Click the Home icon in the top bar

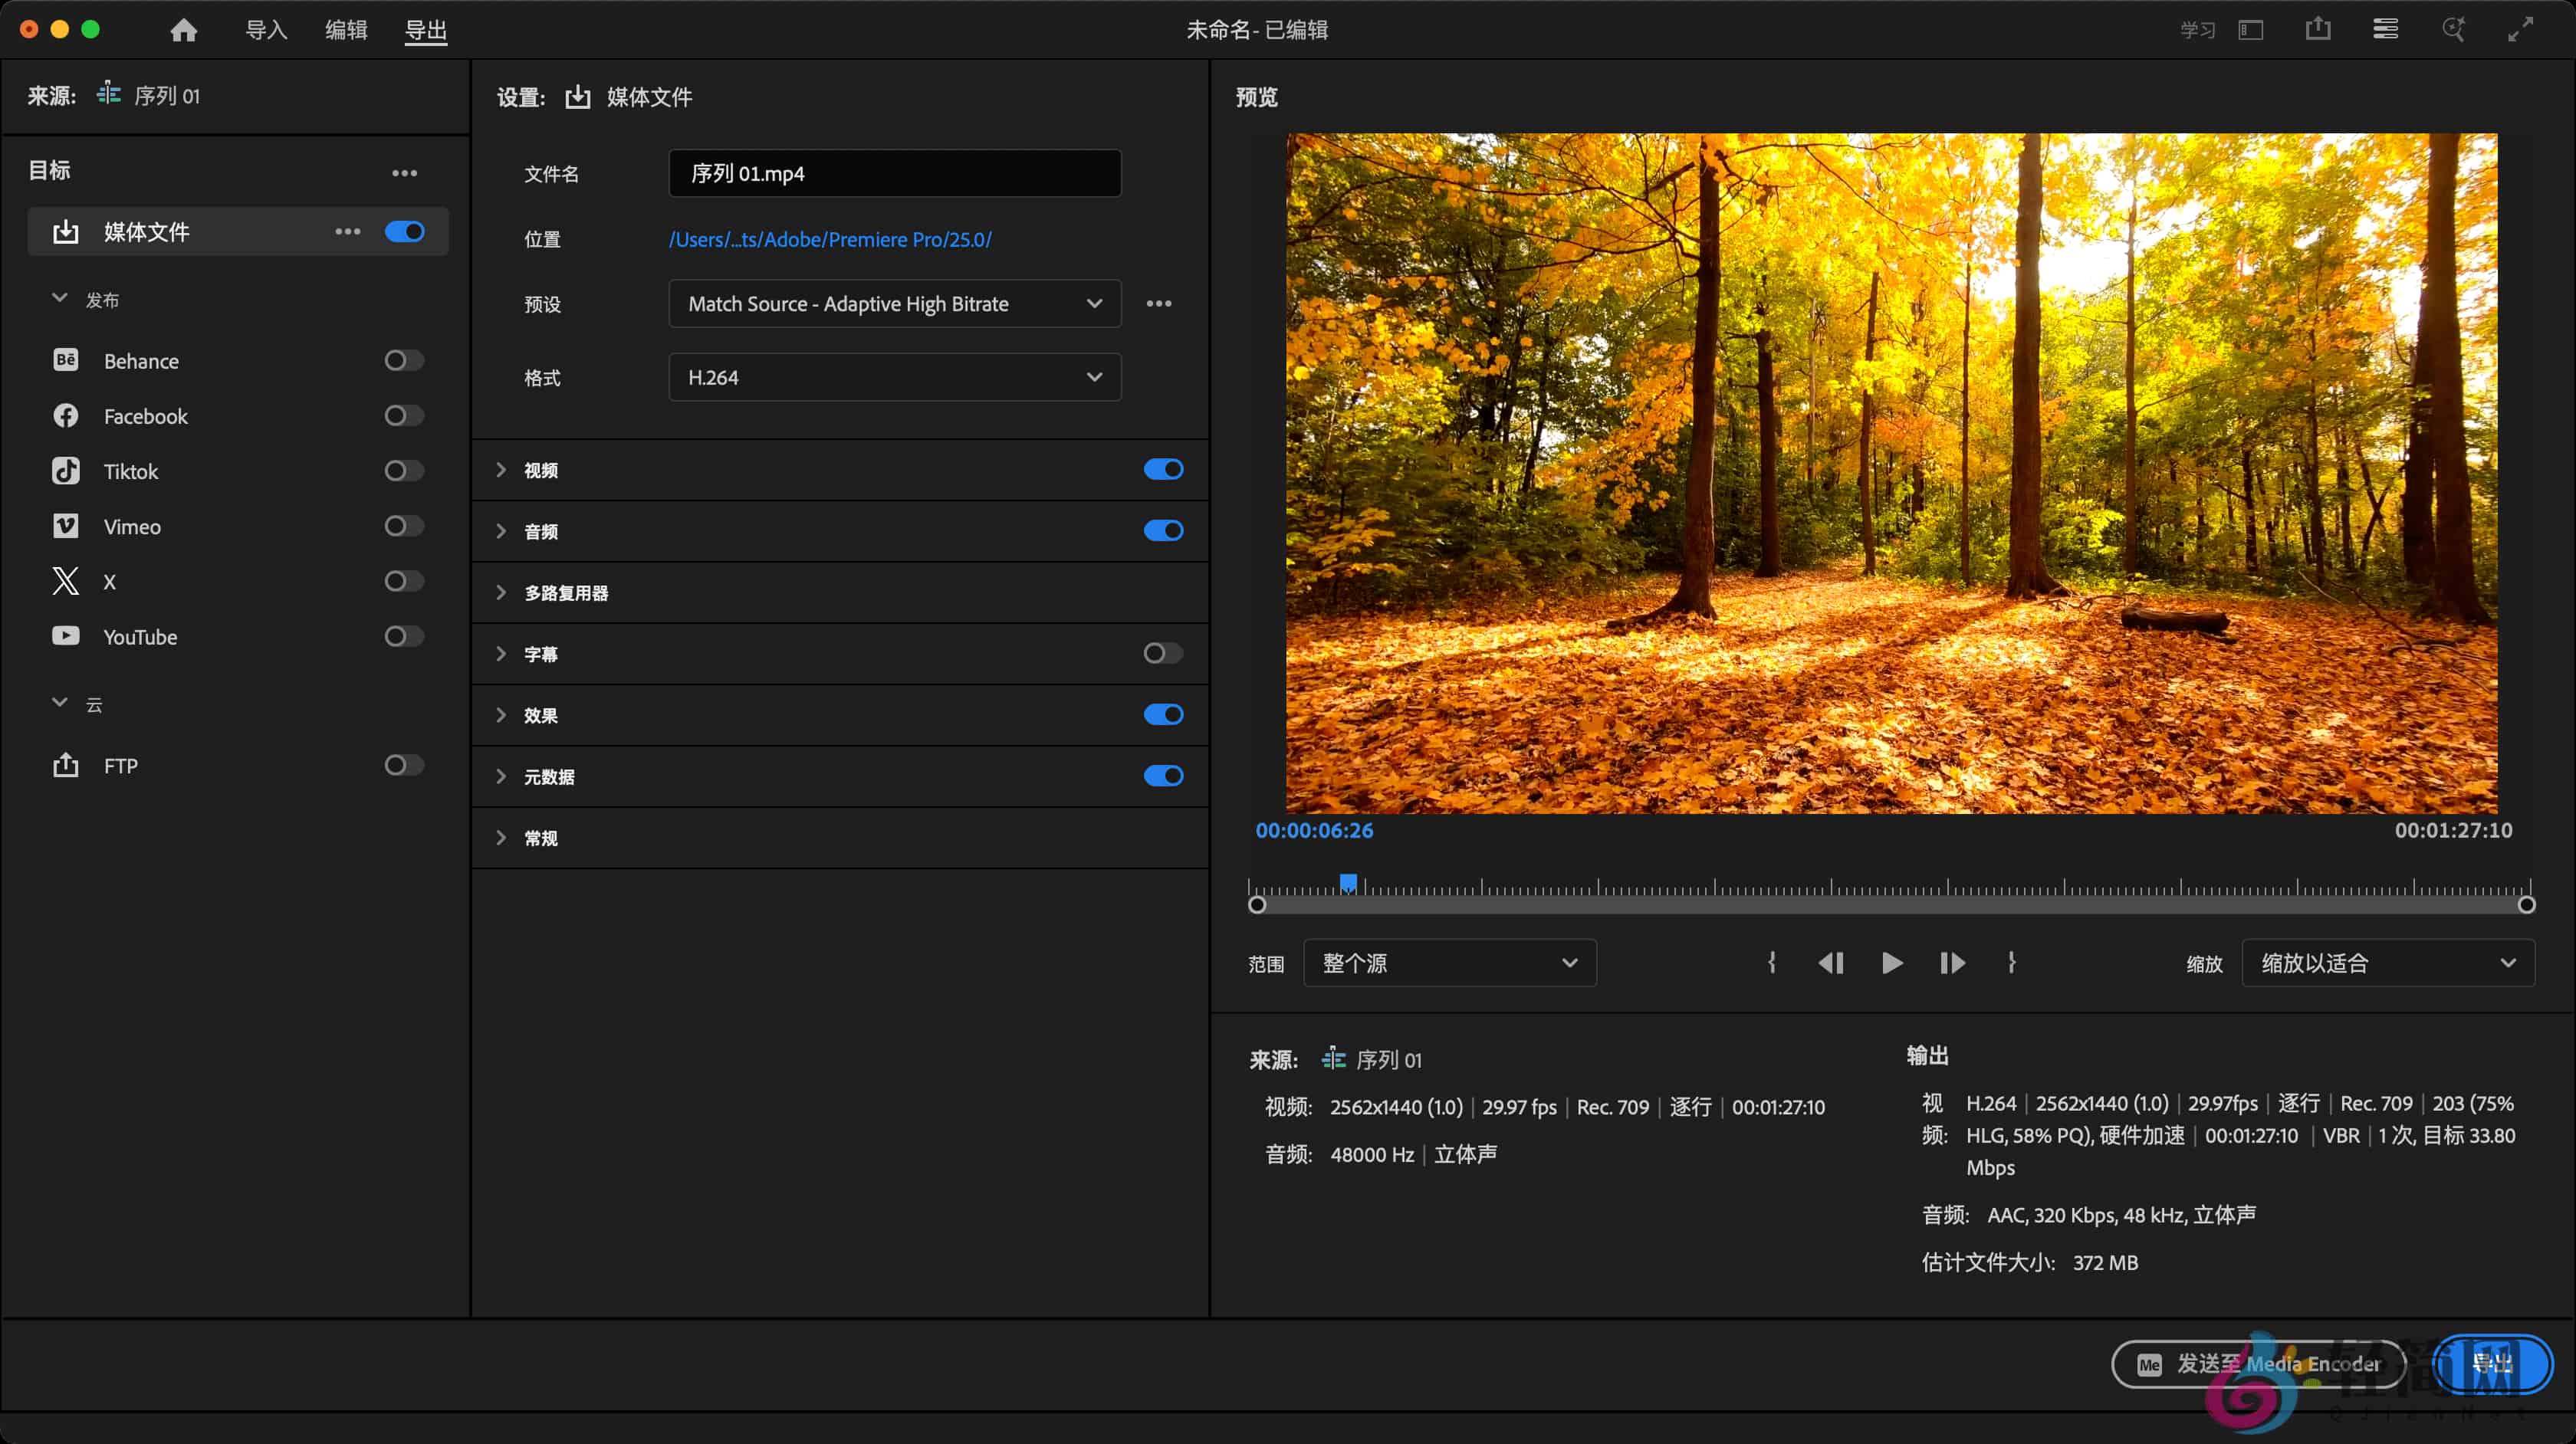(x=183, y=29)
